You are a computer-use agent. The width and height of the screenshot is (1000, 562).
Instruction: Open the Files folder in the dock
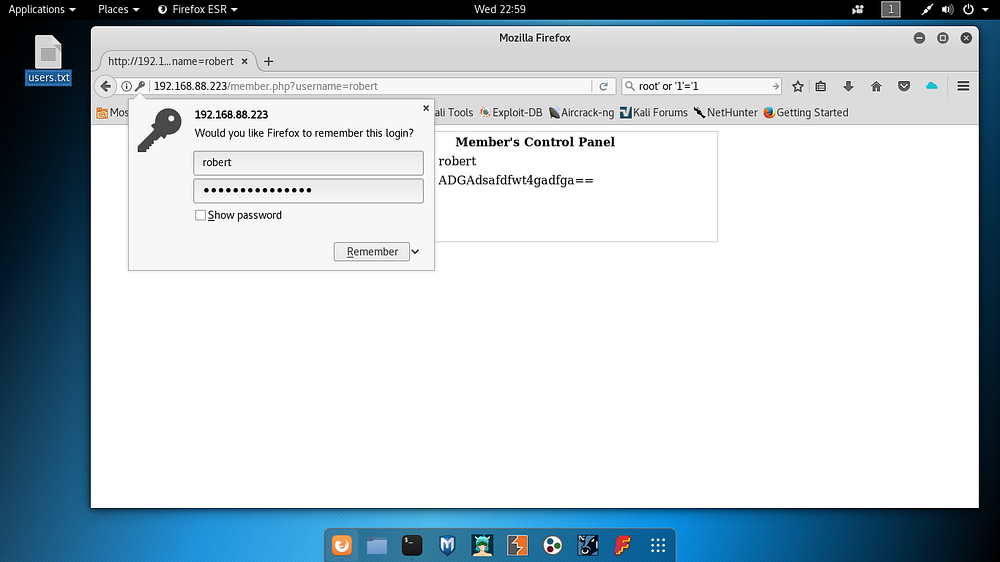(x=377, y=545)
